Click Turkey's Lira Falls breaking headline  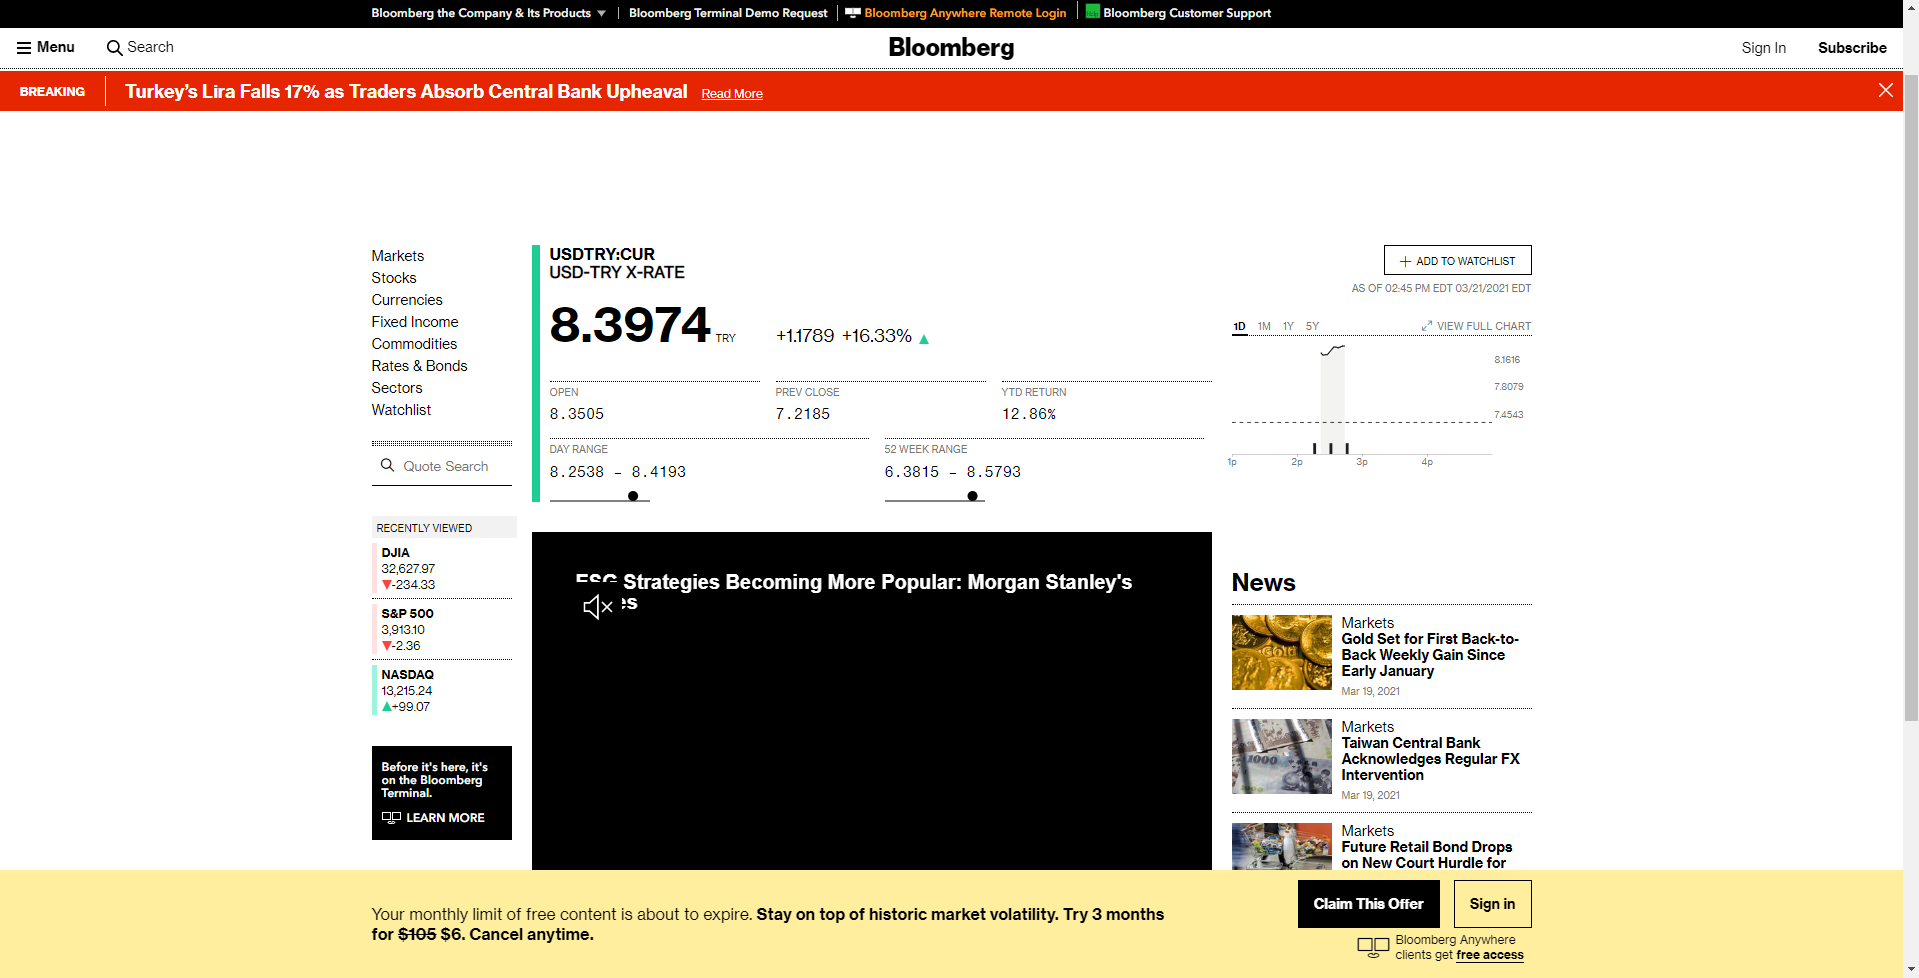406,91
